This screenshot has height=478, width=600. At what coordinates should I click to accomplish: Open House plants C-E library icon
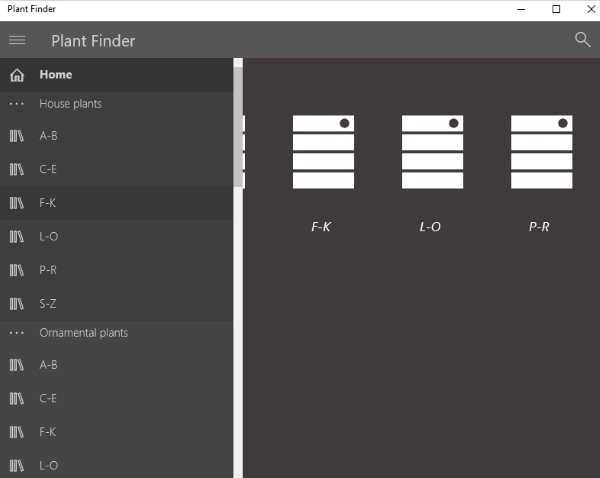(x=16, y=169)
